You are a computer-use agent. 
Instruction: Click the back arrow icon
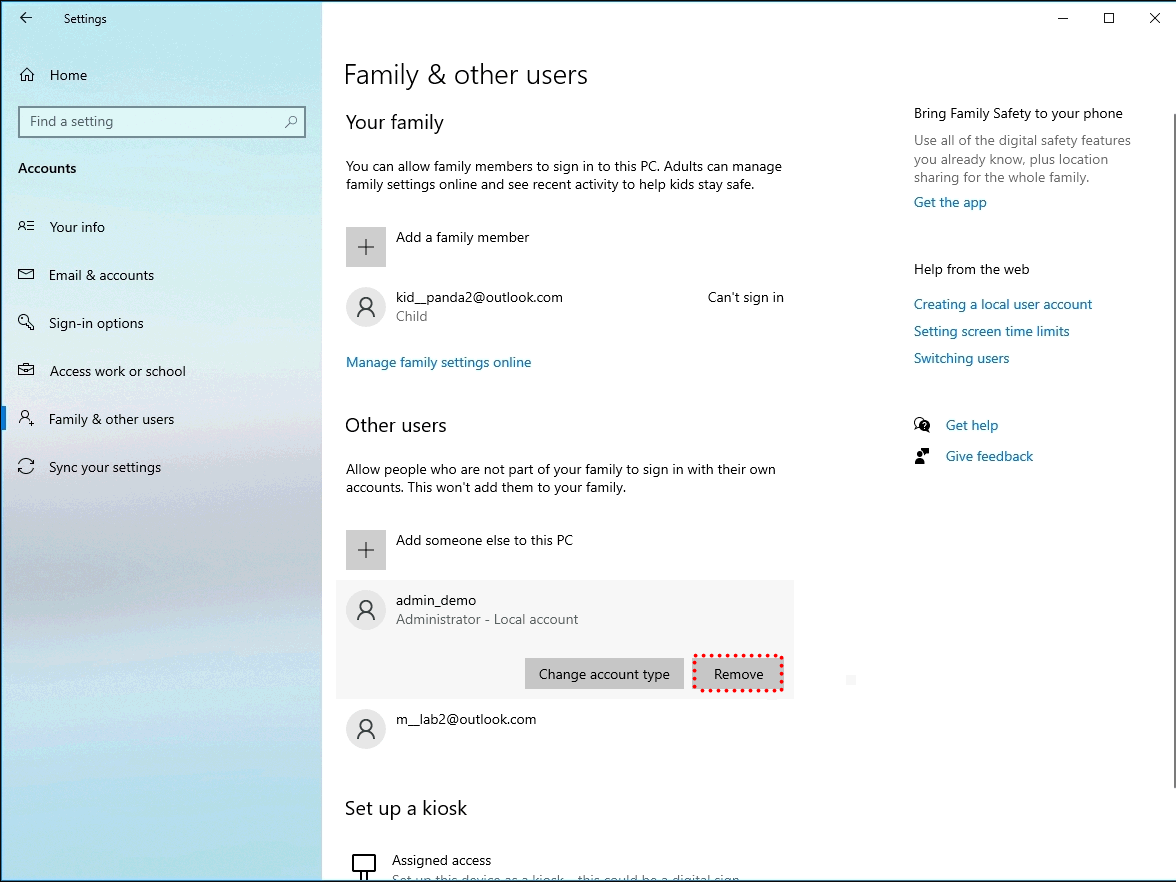(26, 18)
